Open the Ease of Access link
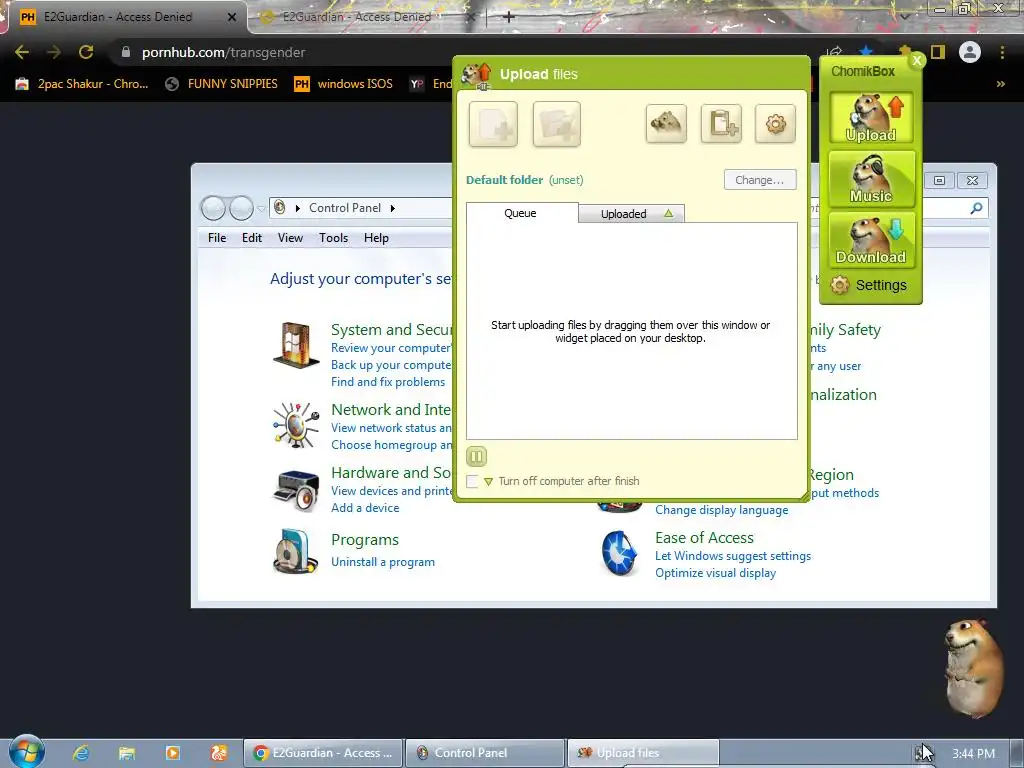1024x768 pixels. pos(704,538)
